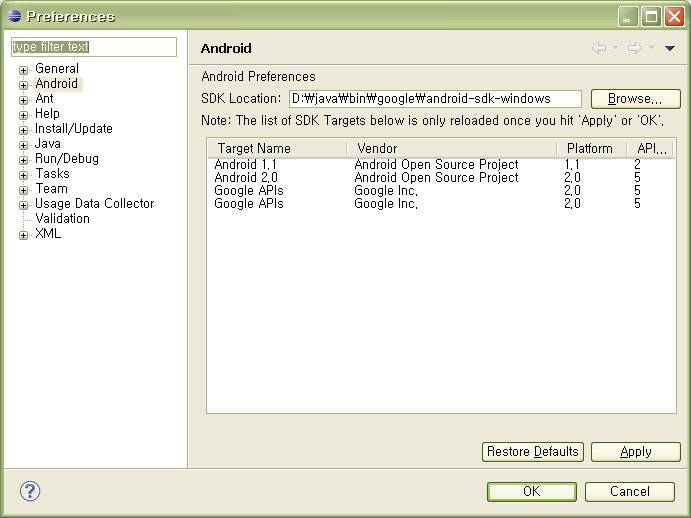Click the SDK Location path field

[x=435, y=98]
